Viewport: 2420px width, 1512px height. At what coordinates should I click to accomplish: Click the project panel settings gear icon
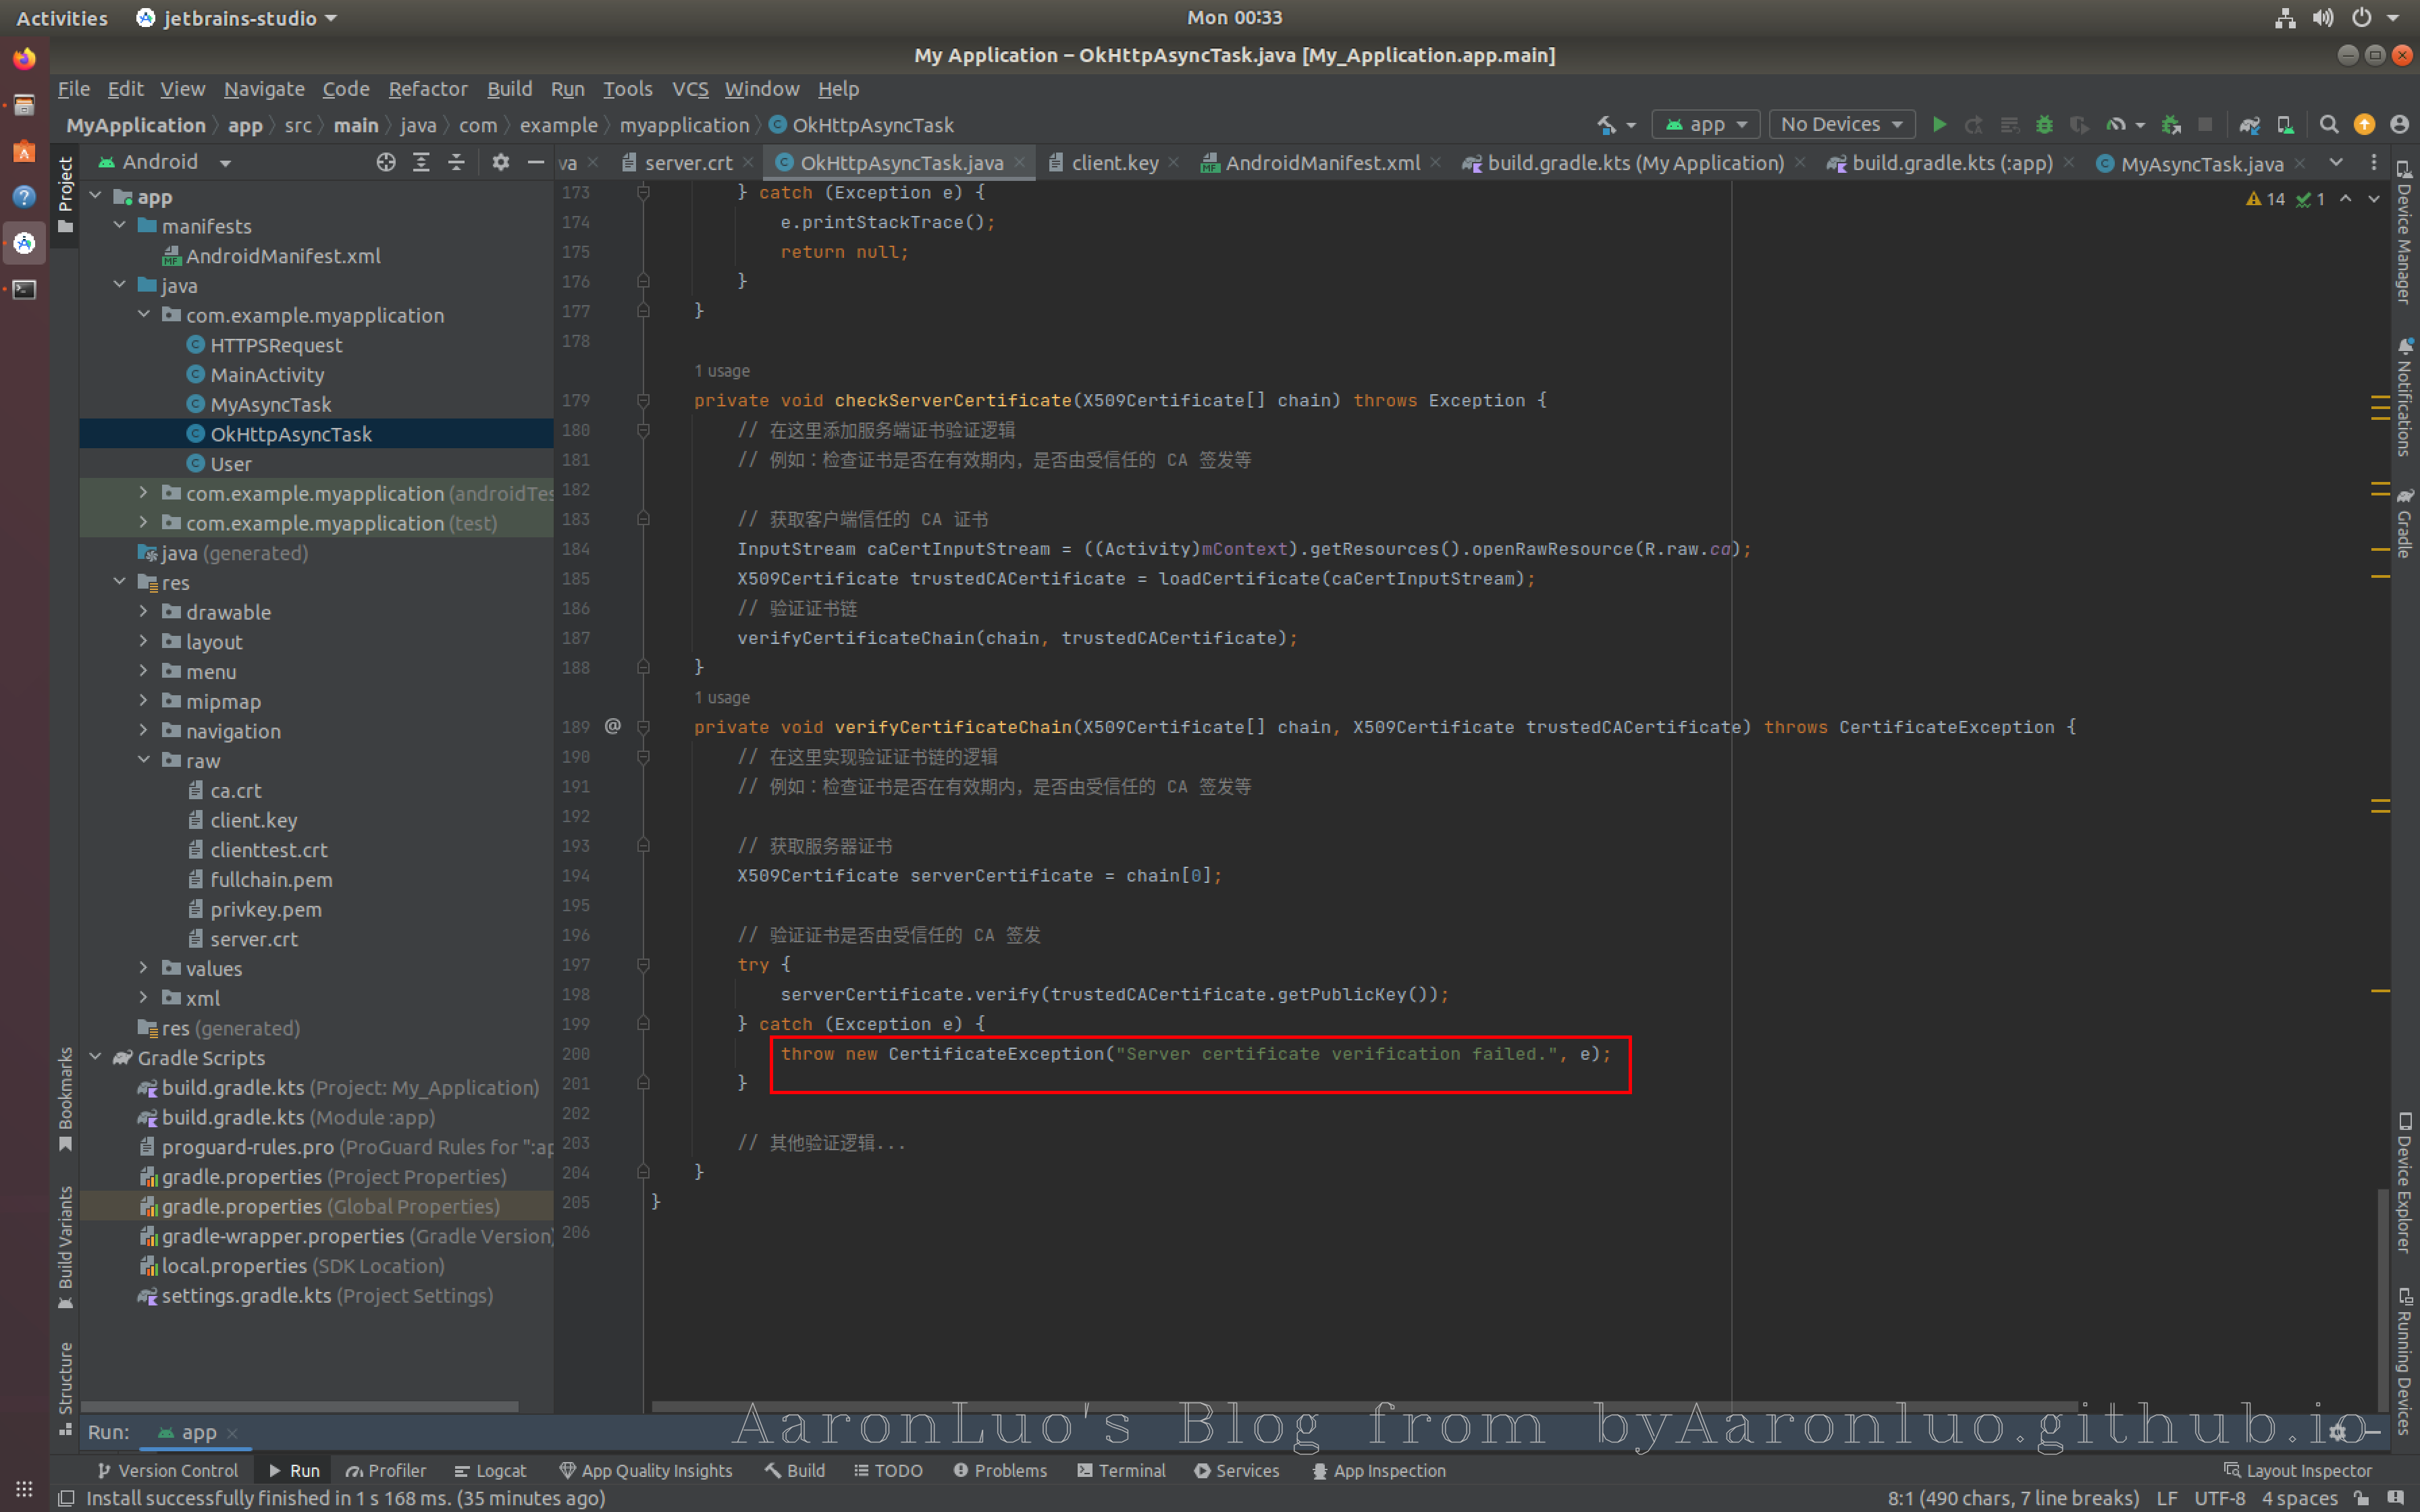pyautogui.click(x=500, y=162)
